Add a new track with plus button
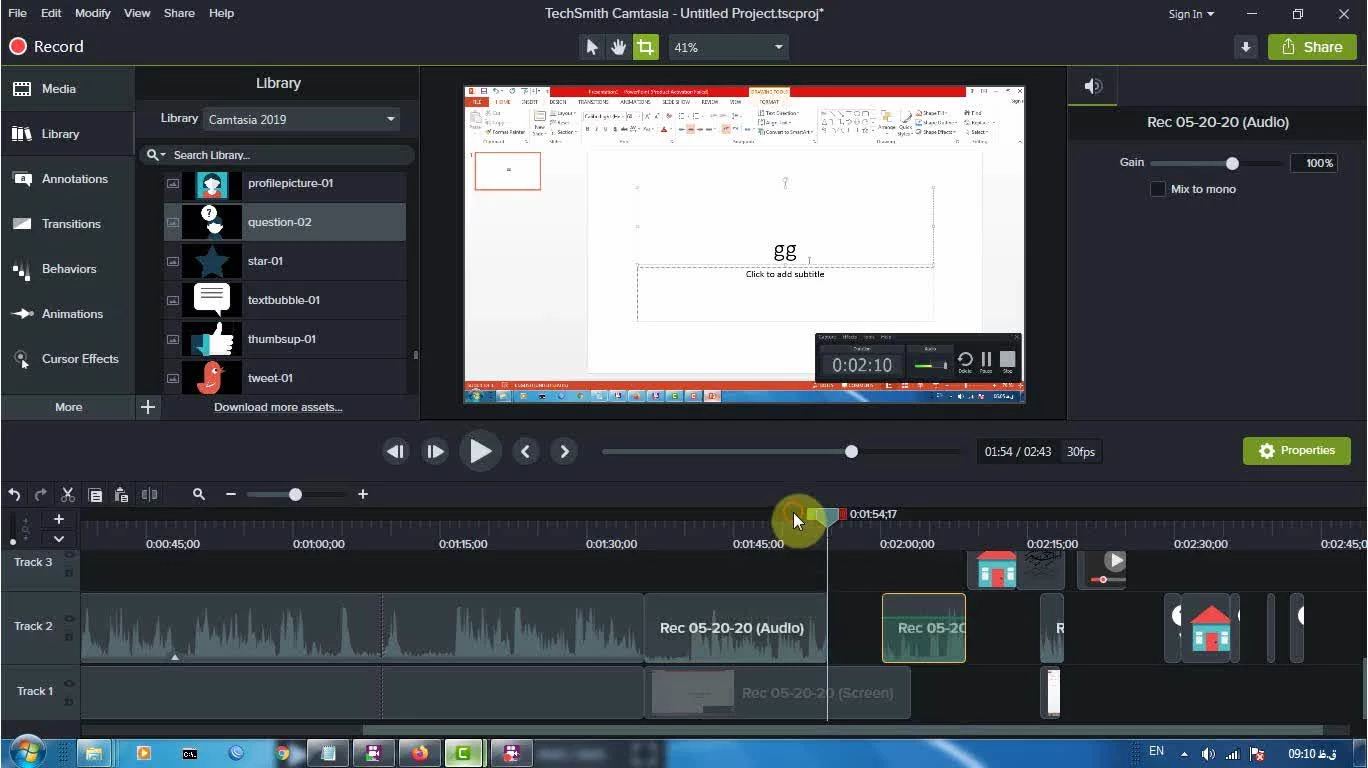 coord(59,519)
